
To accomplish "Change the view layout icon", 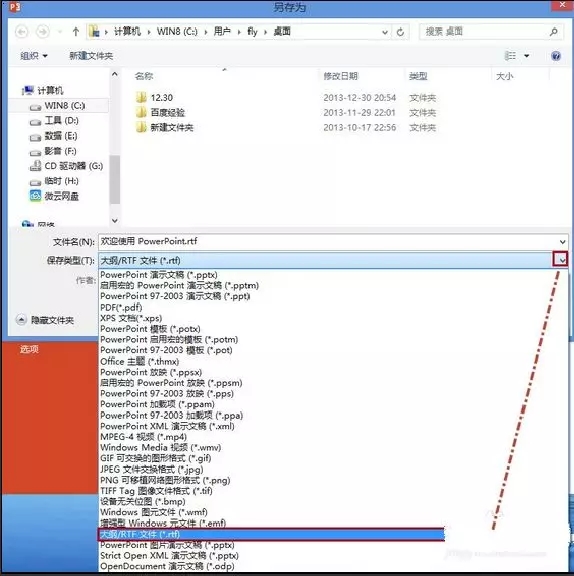I will (510, 56).
